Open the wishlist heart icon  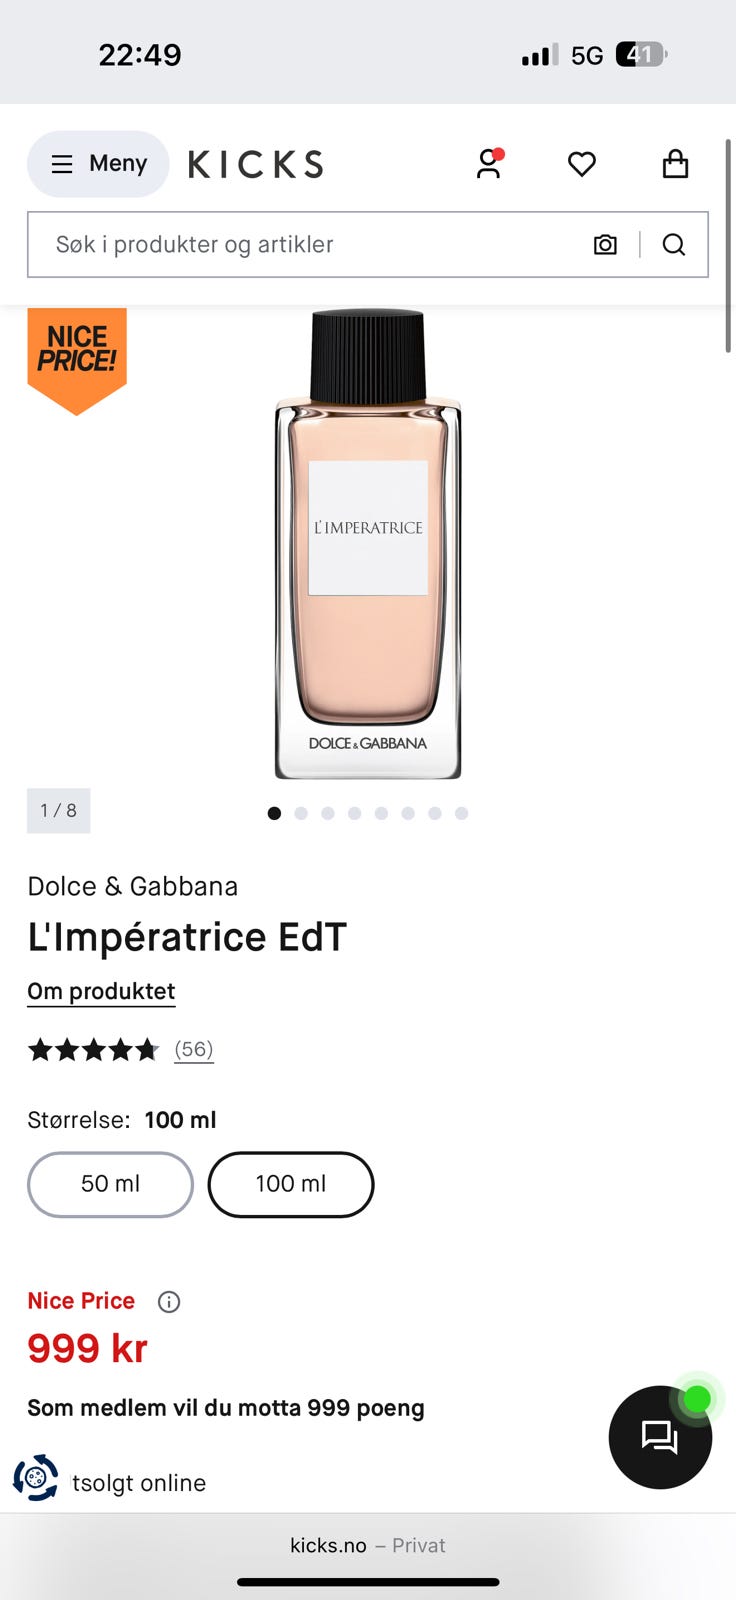[x=582, y=164]
